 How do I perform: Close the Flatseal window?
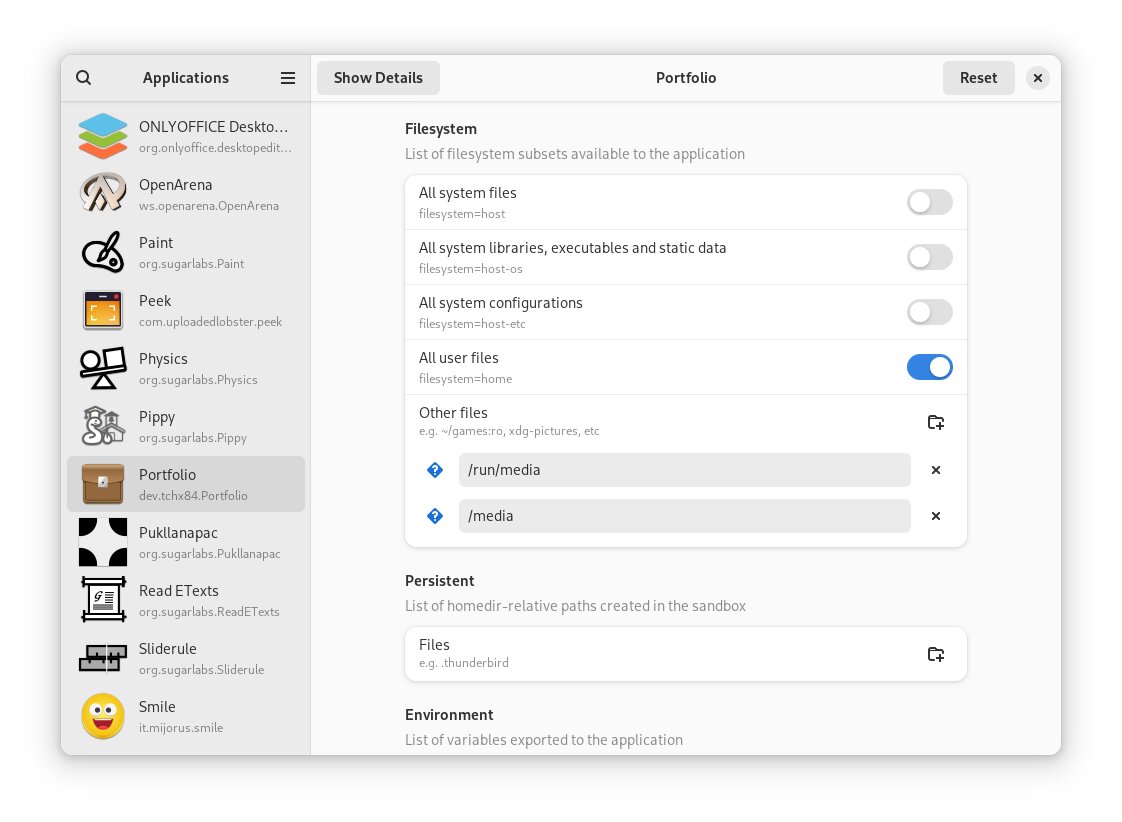1038,78
